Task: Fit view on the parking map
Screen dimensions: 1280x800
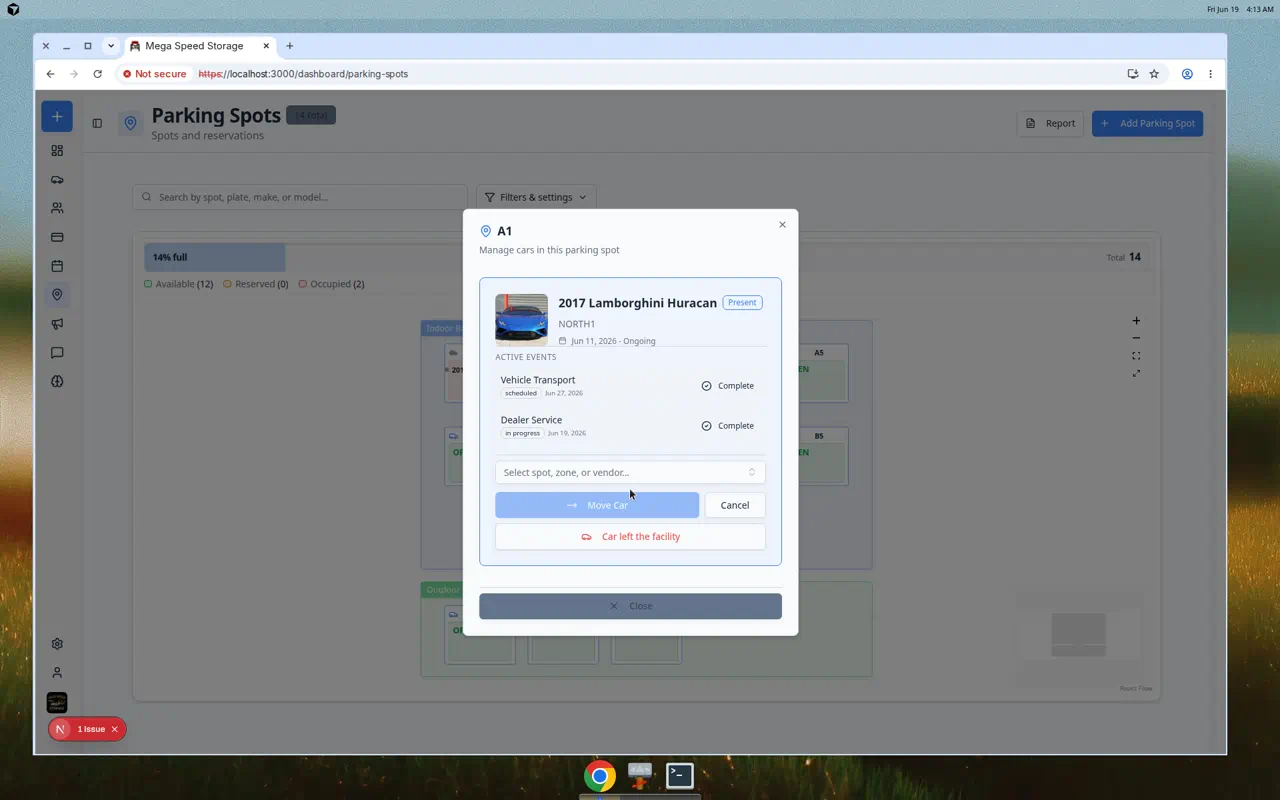Action: pos(1136,356)
